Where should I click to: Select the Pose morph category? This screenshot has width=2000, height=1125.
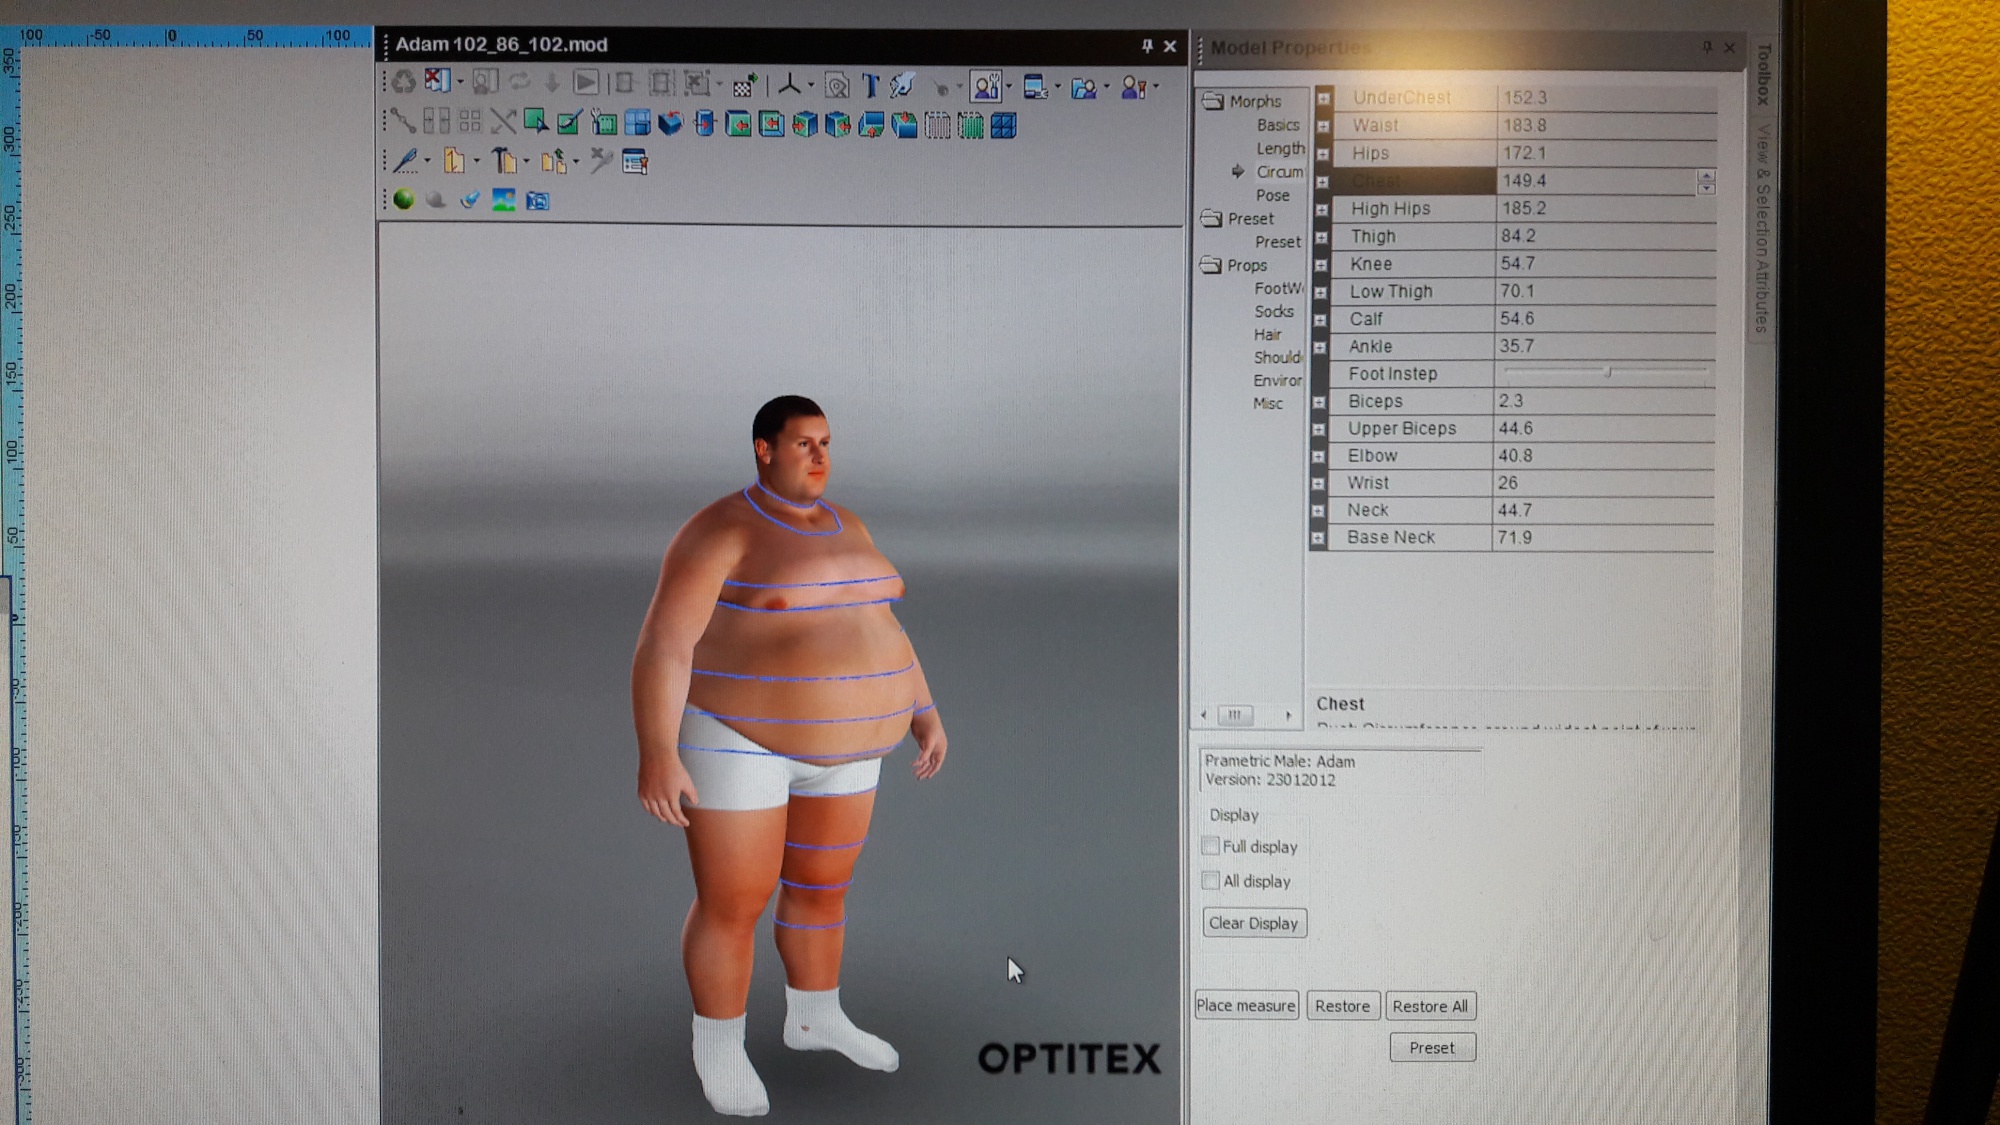(1272, 195)
